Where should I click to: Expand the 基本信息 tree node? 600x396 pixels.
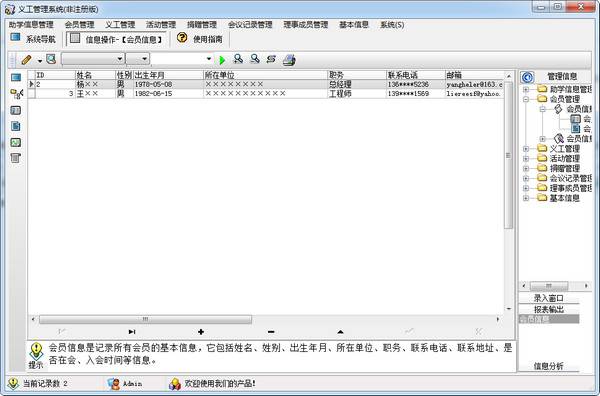tap(526, 198)
